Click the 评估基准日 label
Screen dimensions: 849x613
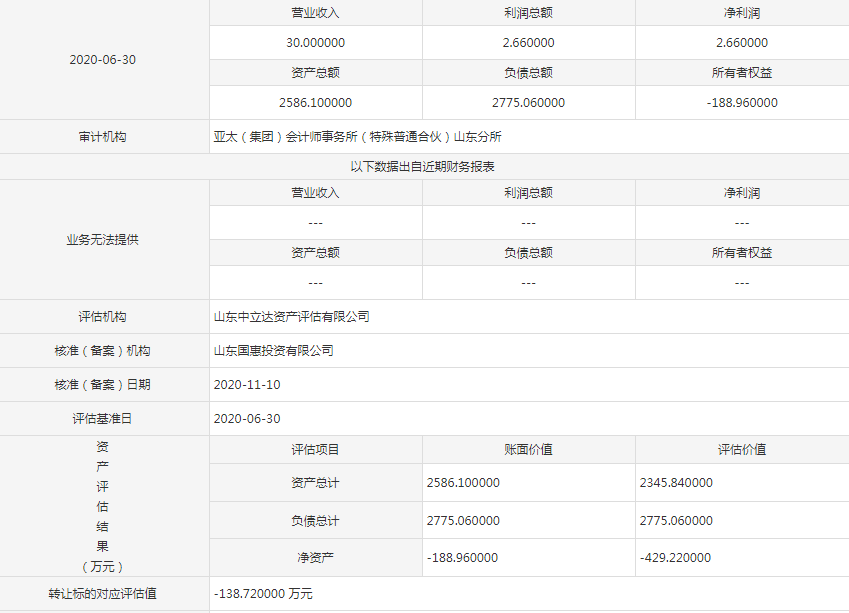coord(103,419)
